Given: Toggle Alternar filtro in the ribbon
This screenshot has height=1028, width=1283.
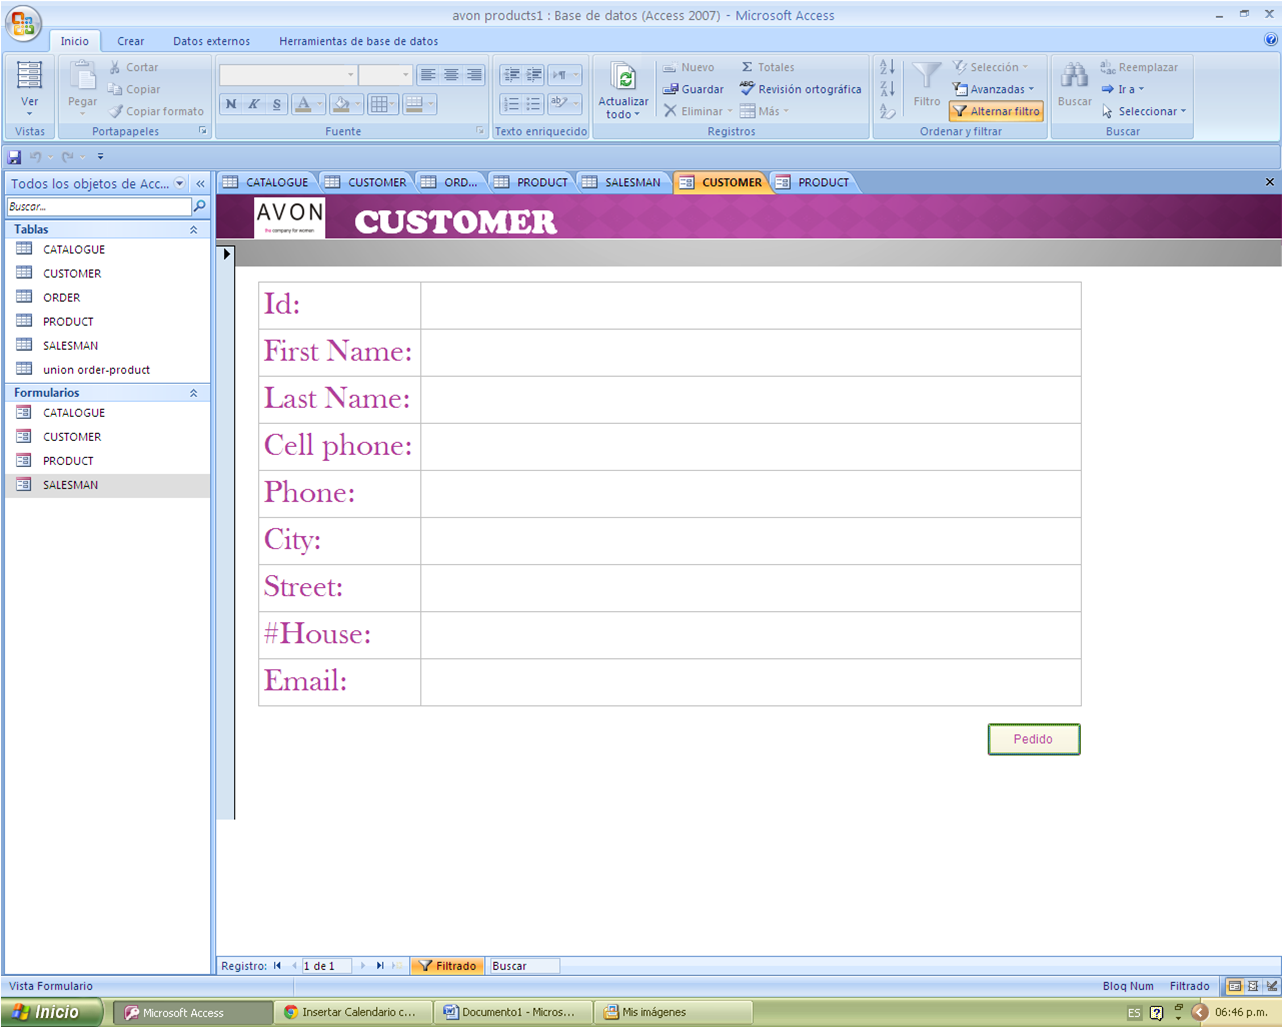Looking at the screenshot, I should tap(994, 111).
